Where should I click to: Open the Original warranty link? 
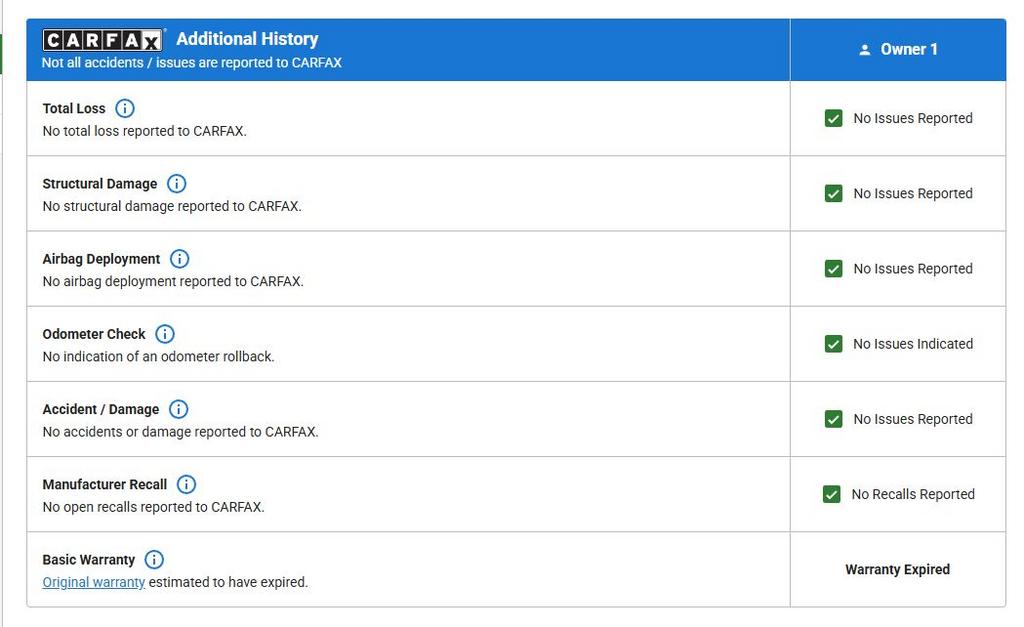click(93, 582)
